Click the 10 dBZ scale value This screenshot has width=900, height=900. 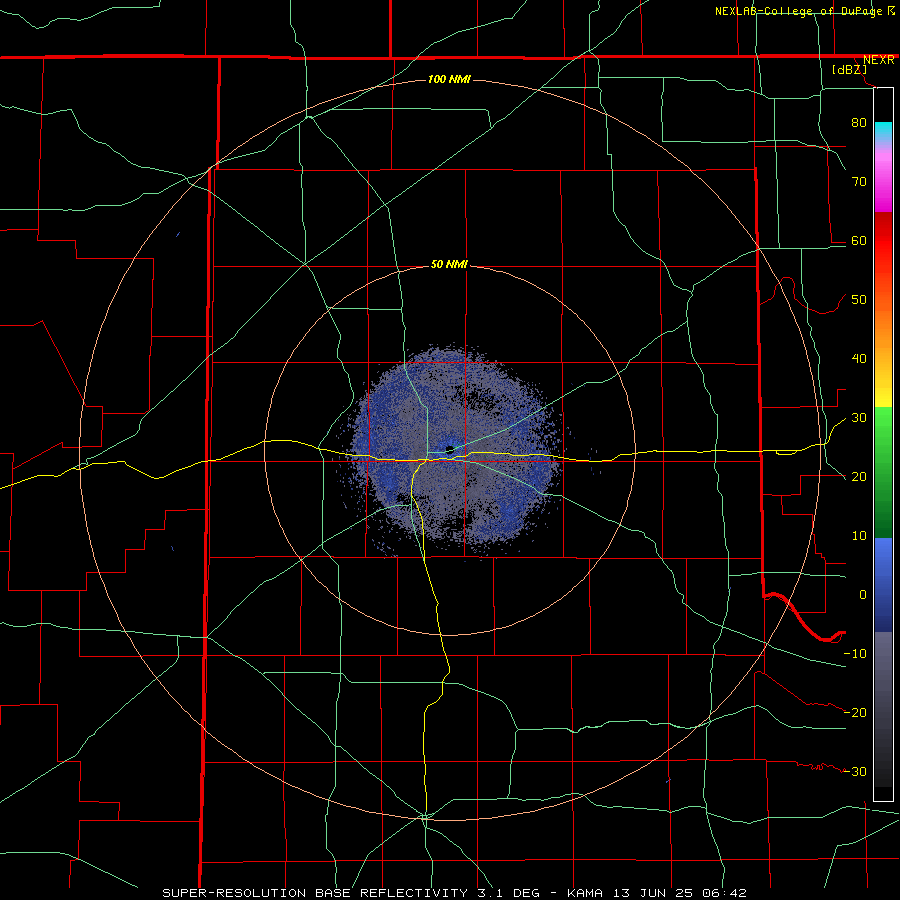(x=859, y=536)
